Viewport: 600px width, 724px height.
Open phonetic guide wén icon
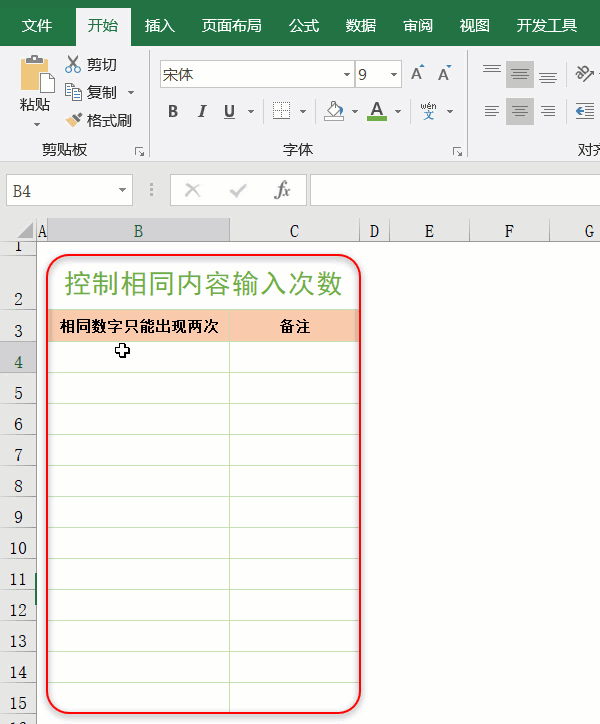click(x=428, y=111)
